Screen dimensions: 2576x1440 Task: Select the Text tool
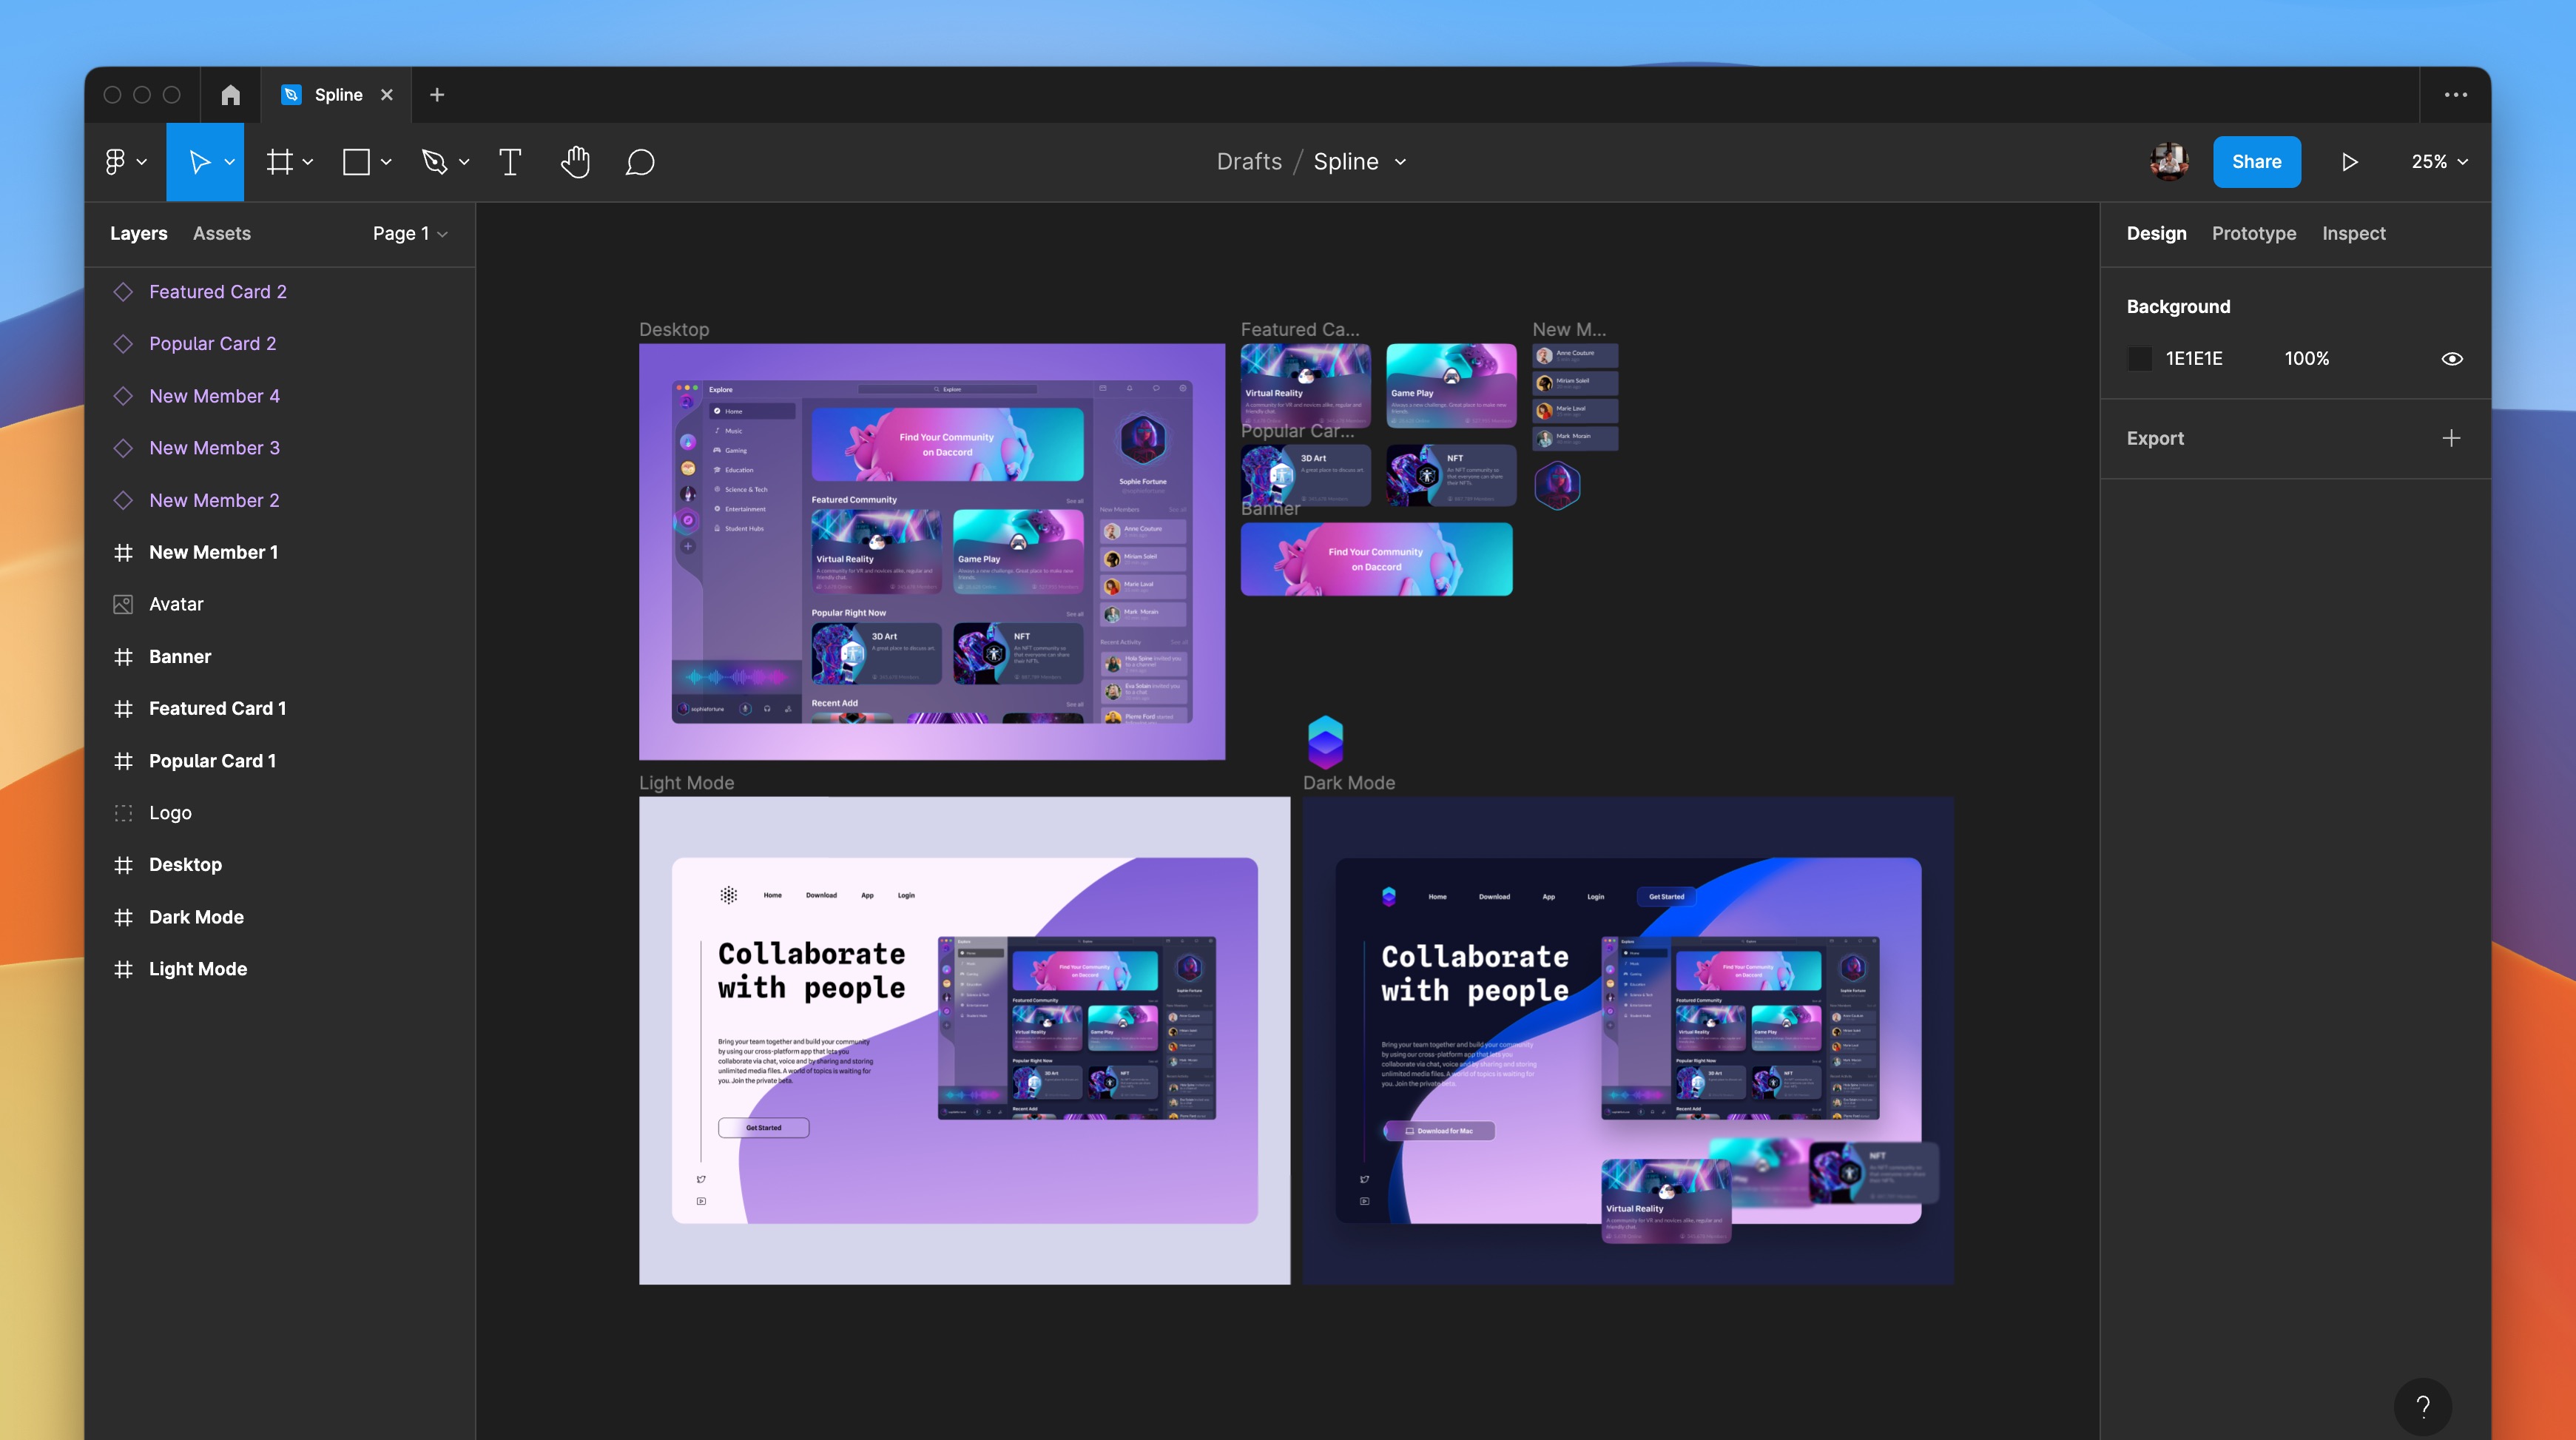510,162
